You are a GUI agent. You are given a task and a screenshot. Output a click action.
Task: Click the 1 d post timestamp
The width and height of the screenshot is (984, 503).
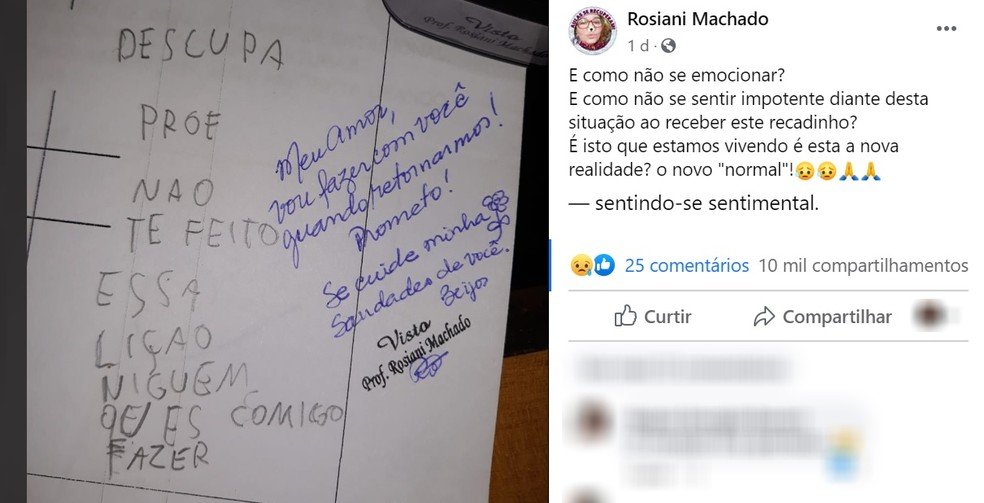(x=638, y=46)
